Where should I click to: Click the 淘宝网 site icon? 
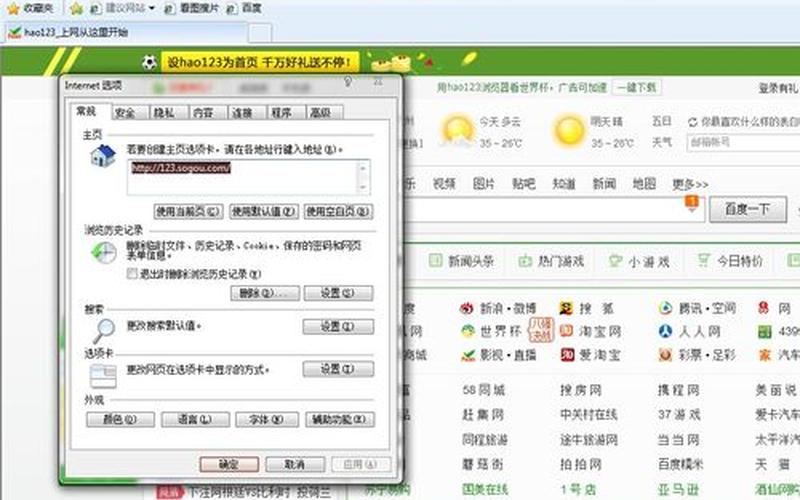[x=566, y=331]
